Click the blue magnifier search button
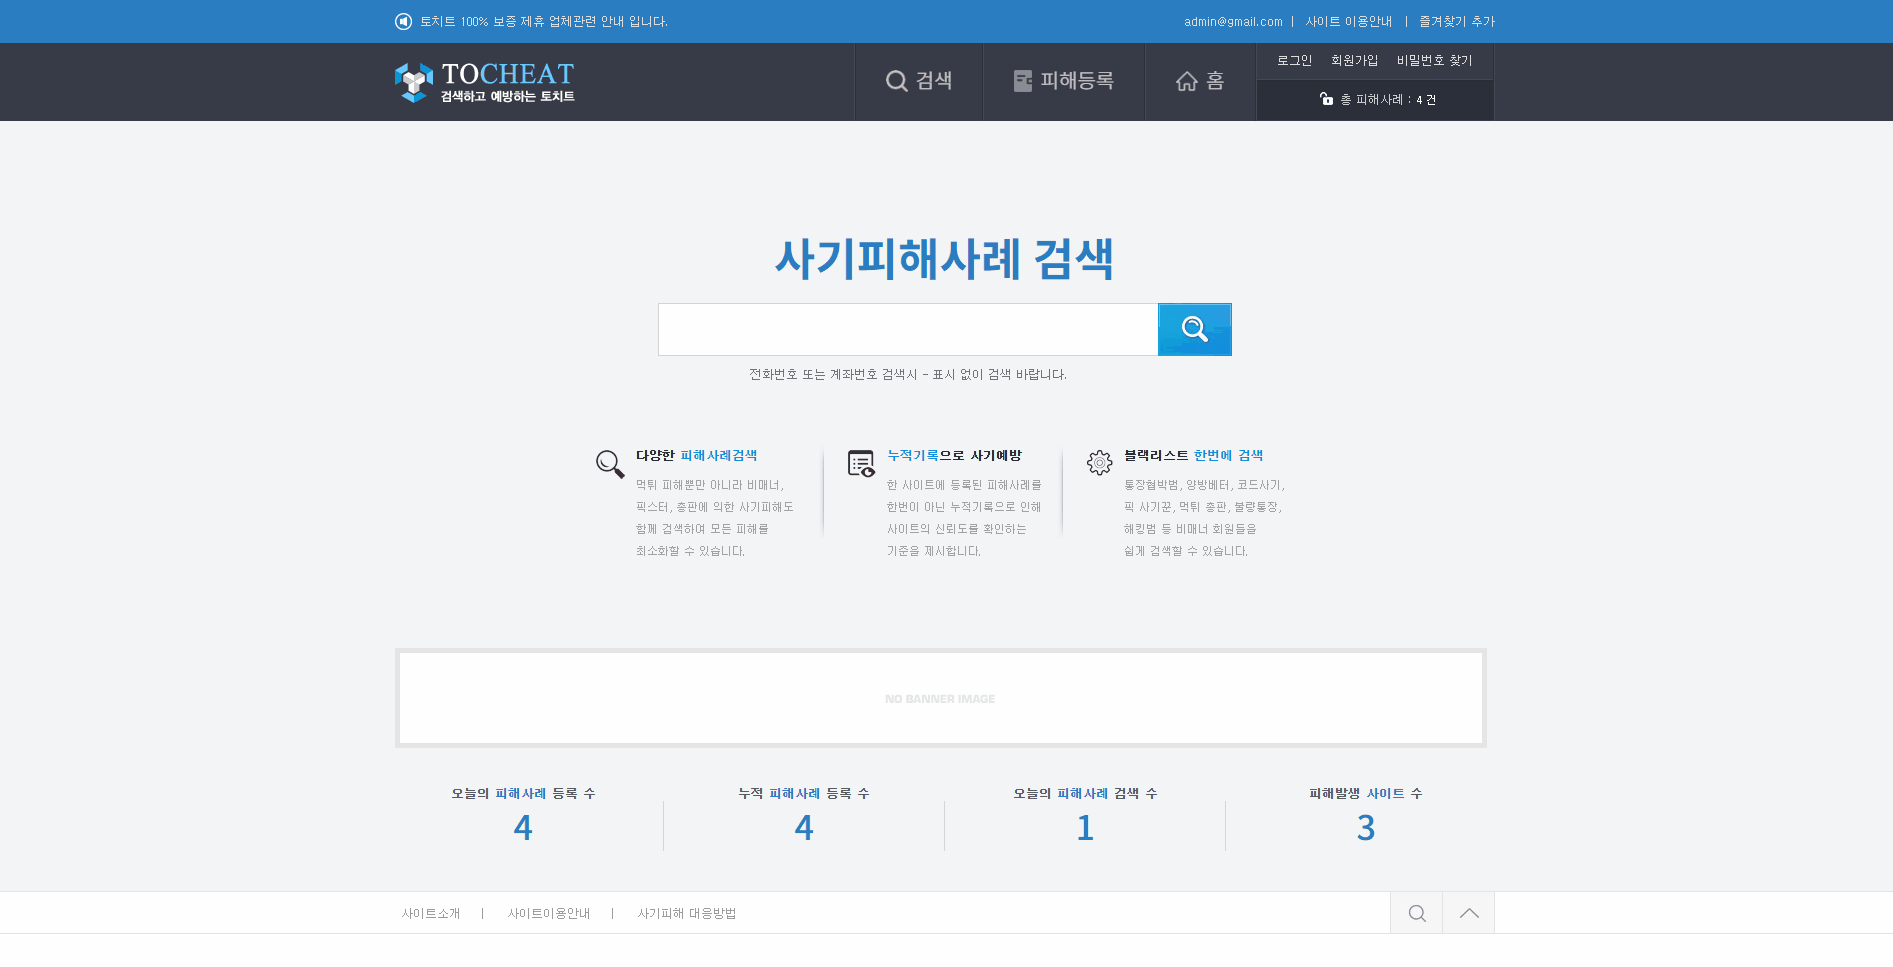1893x967 pixels. (x=1194, y=329)
